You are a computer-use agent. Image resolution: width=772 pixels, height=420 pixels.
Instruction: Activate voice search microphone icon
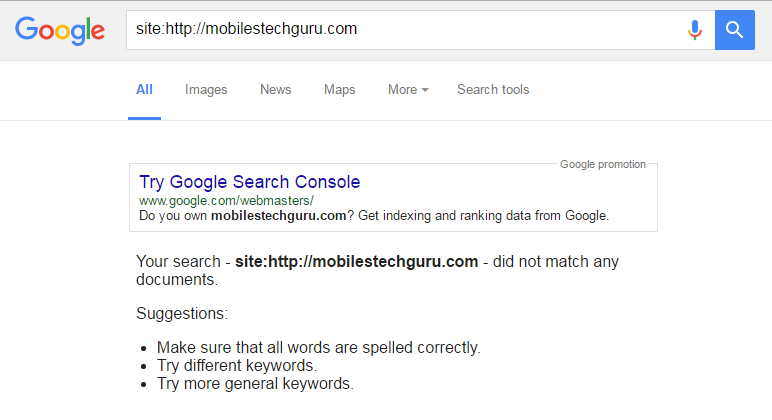(695, 30)
